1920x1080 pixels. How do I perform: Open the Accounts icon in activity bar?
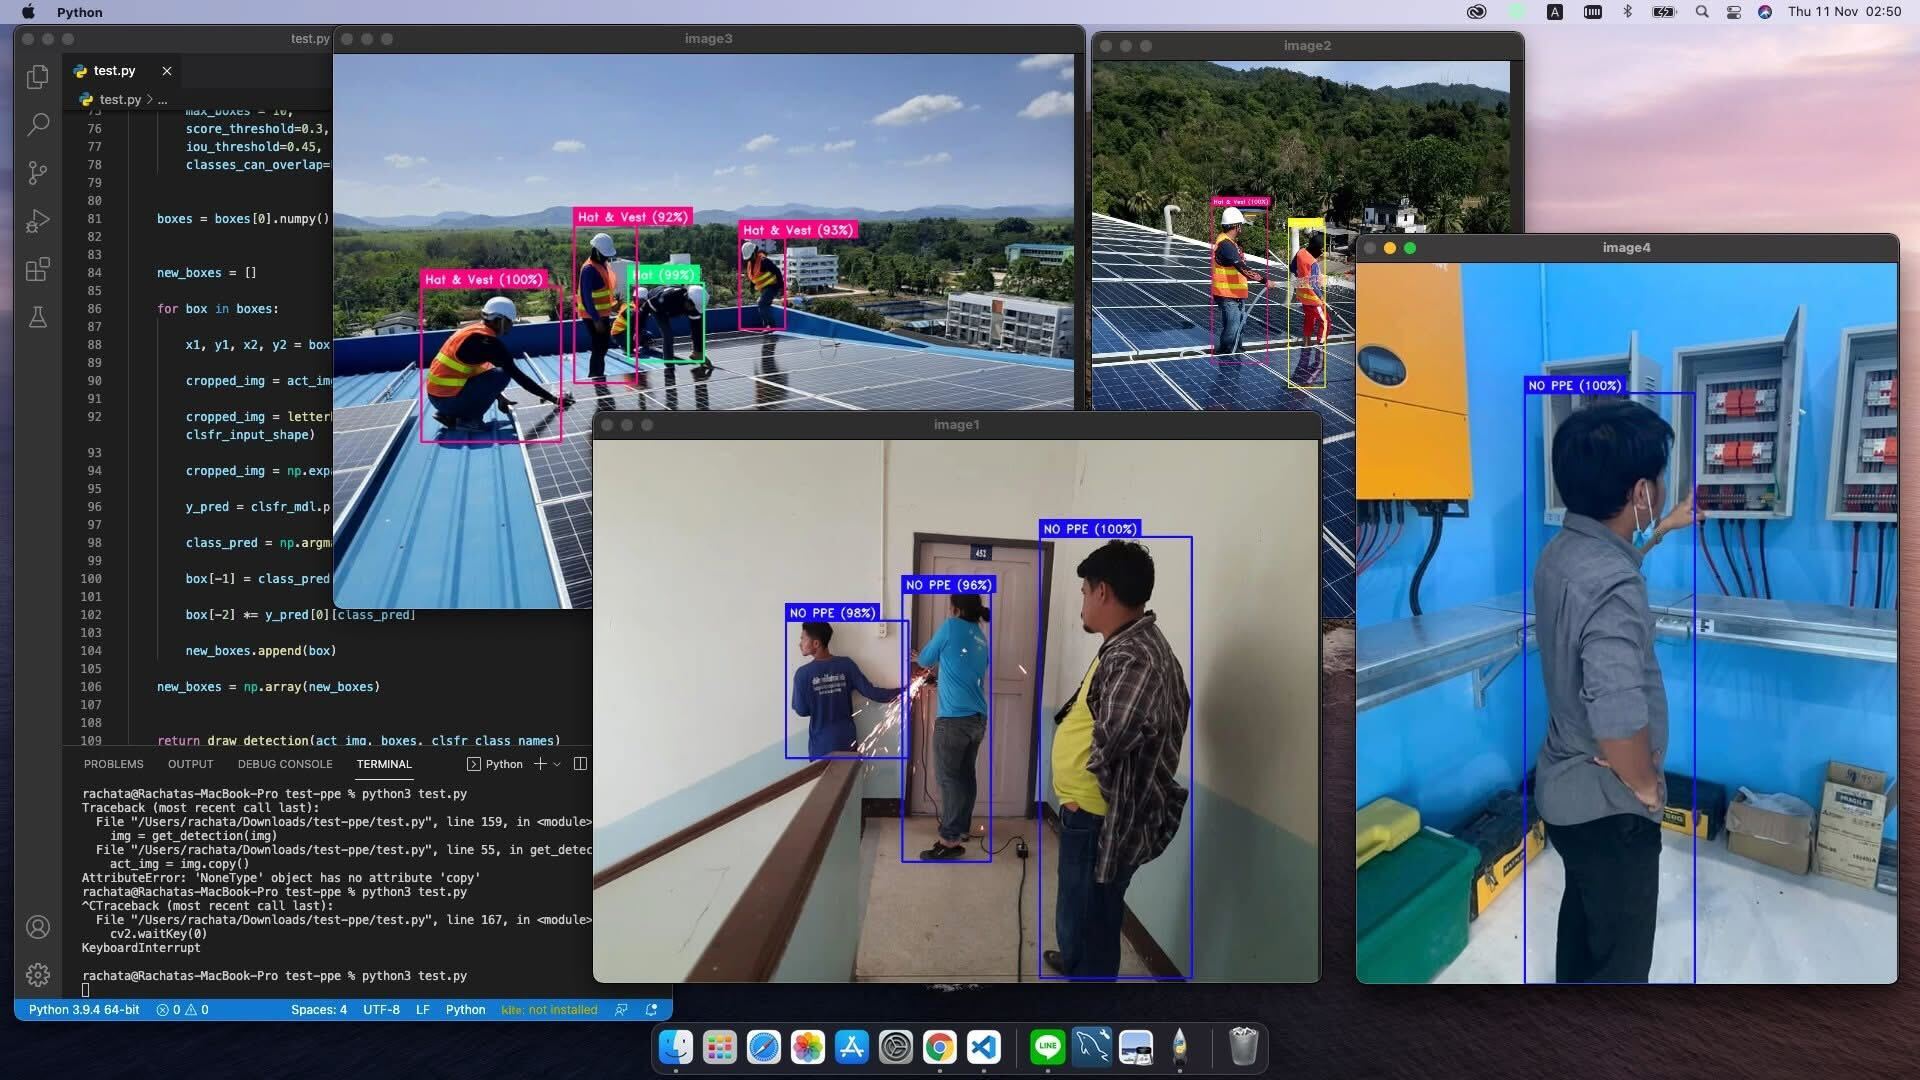coord(37,927)
